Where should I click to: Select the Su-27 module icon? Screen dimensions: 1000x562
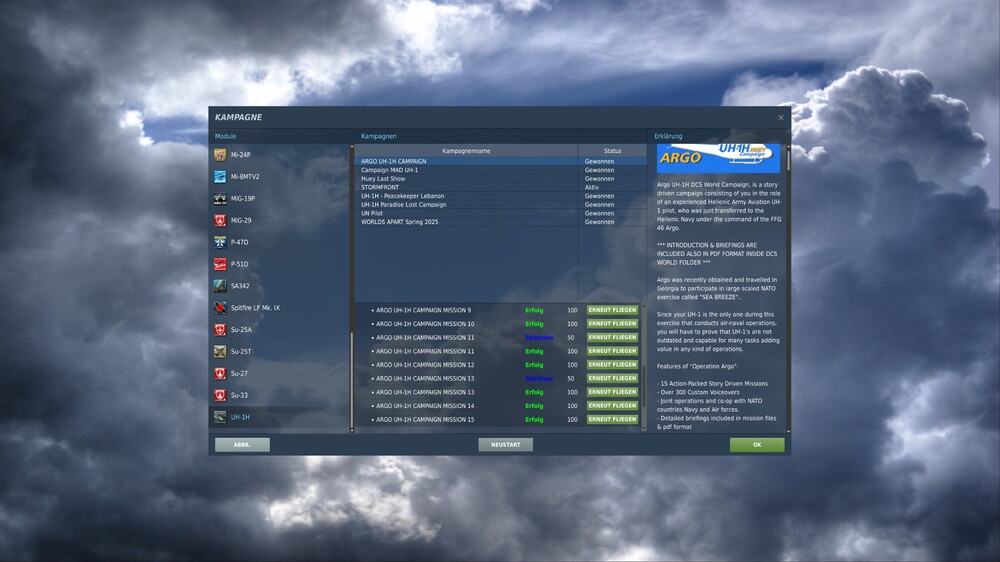pos(220,373)
